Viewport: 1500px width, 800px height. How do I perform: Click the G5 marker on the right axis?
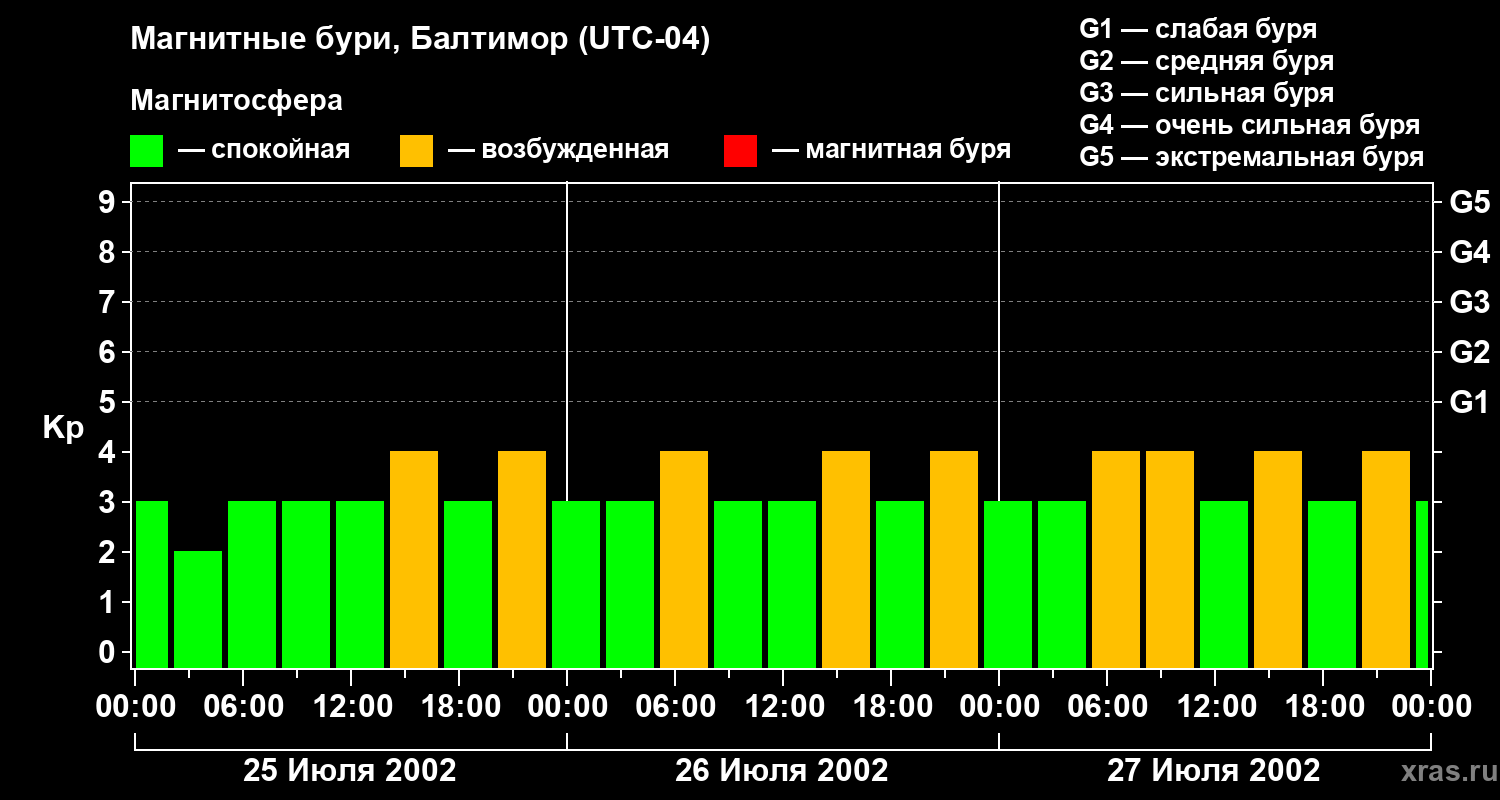[1469, 202]
